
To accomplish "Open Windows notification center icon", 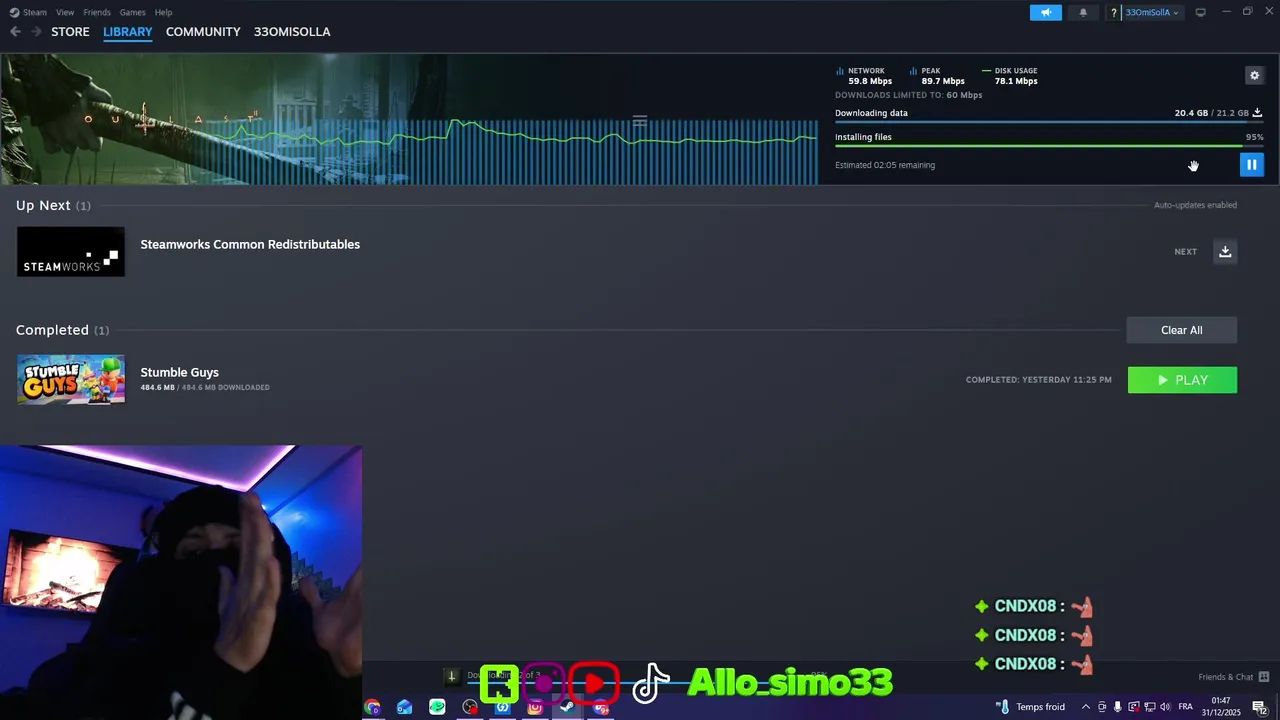I will click(1259, 707).
